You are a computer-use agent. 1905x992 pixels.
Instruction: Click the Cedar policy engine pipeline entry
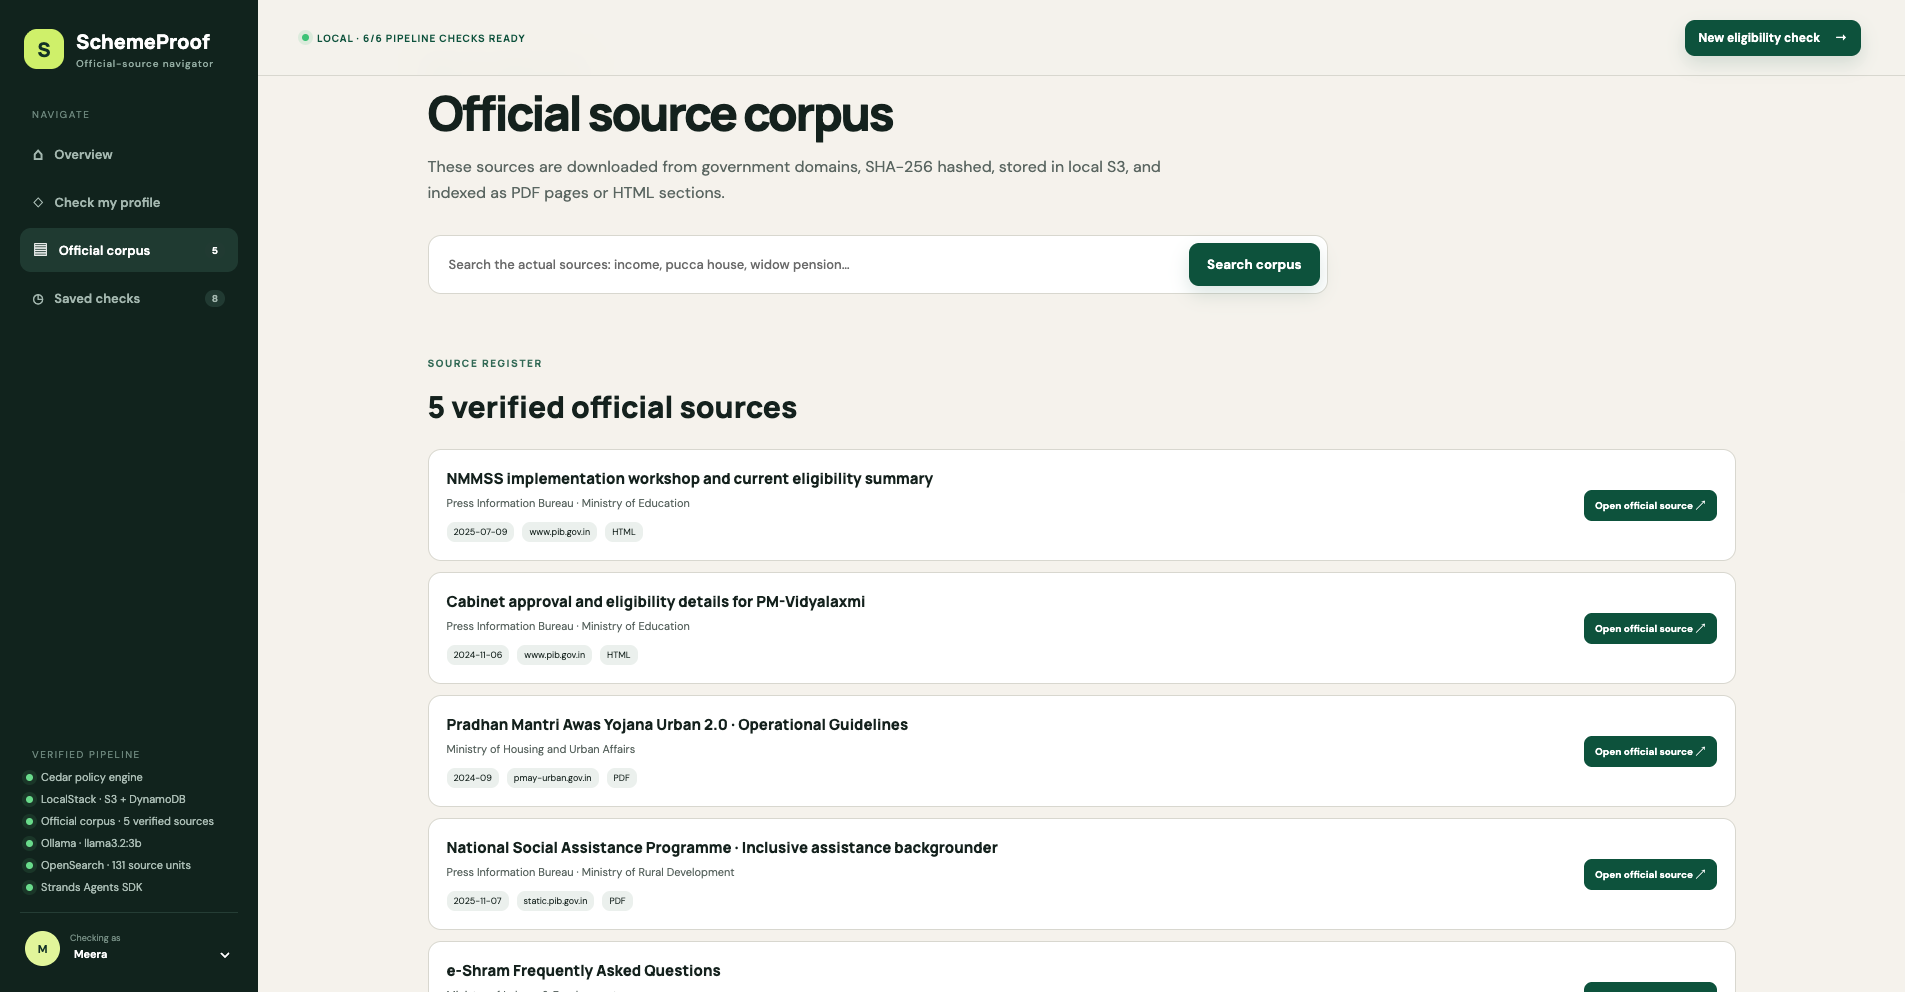(x=92, y=777)
